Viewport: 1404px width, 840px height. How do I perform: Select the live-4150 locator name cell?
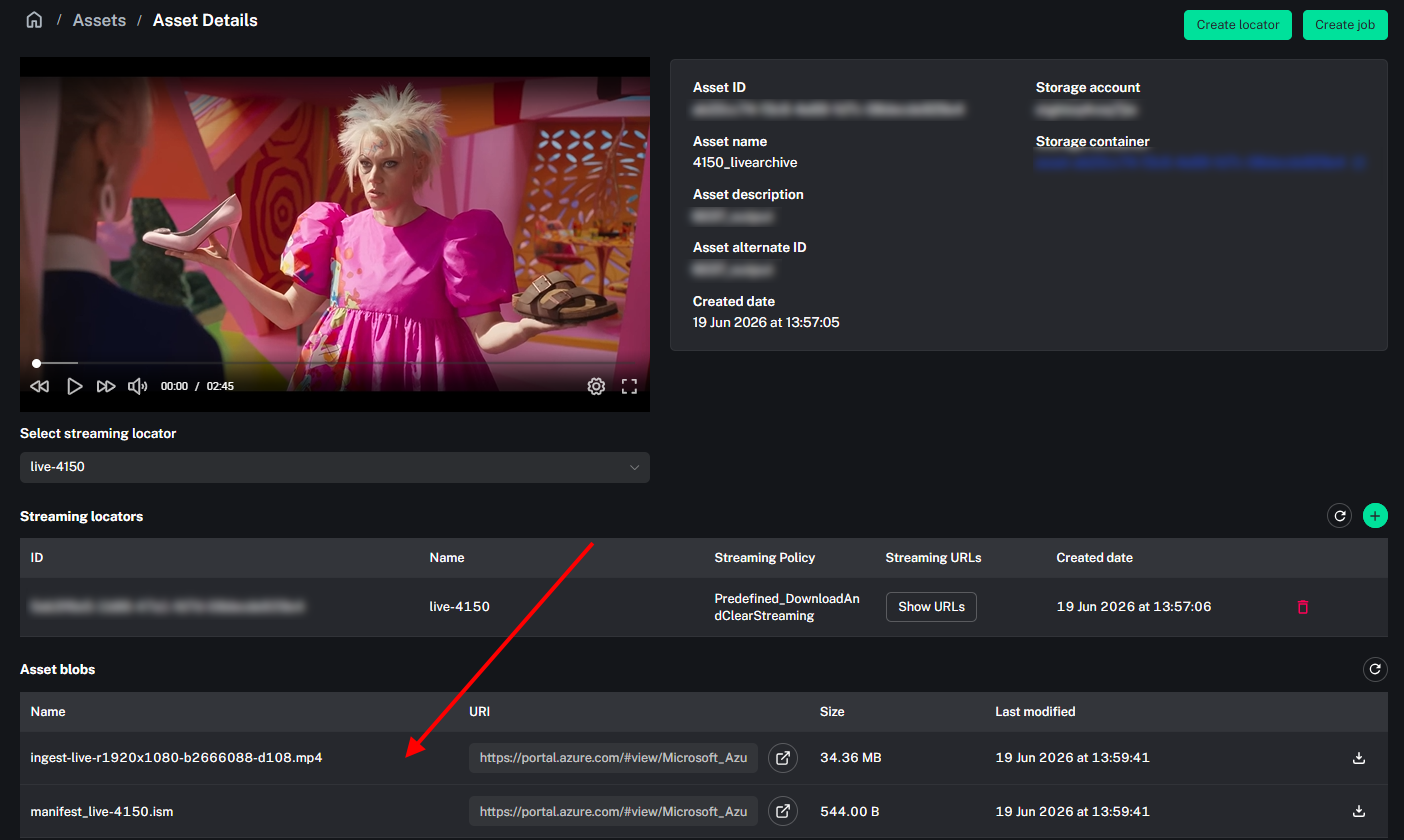tap(459, 607)
